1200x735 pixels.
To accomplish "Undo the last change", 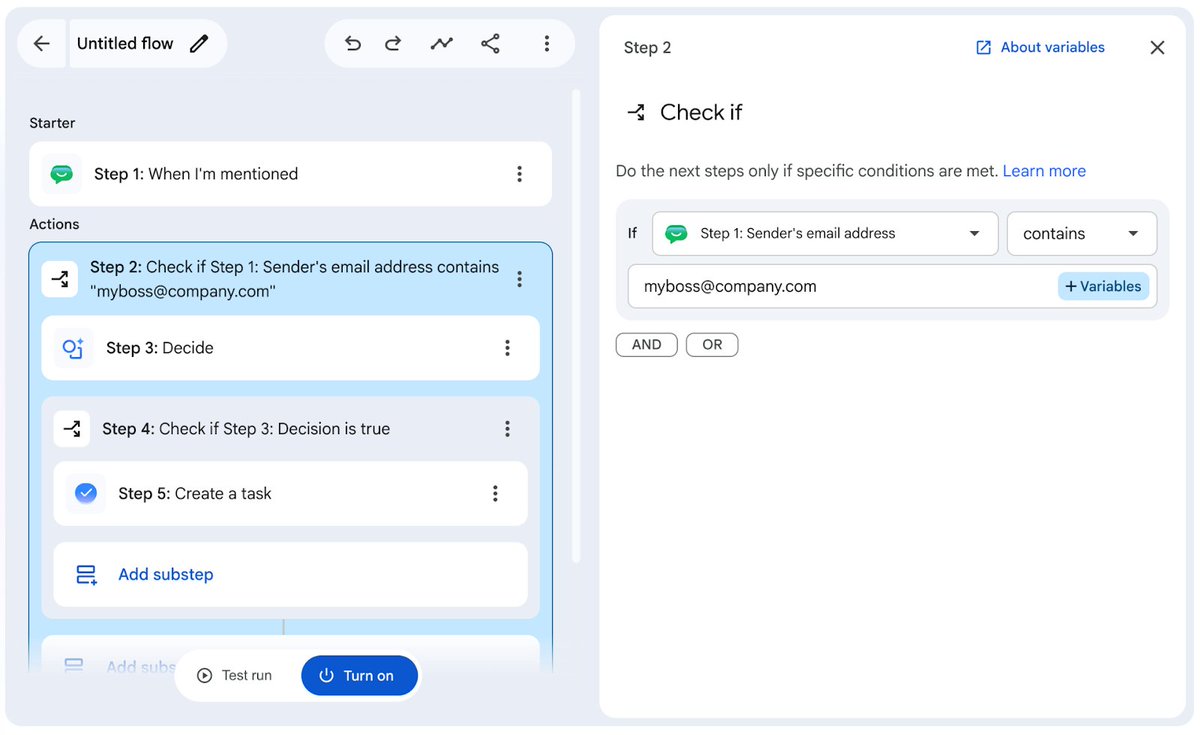I will [x=353, y=44].
